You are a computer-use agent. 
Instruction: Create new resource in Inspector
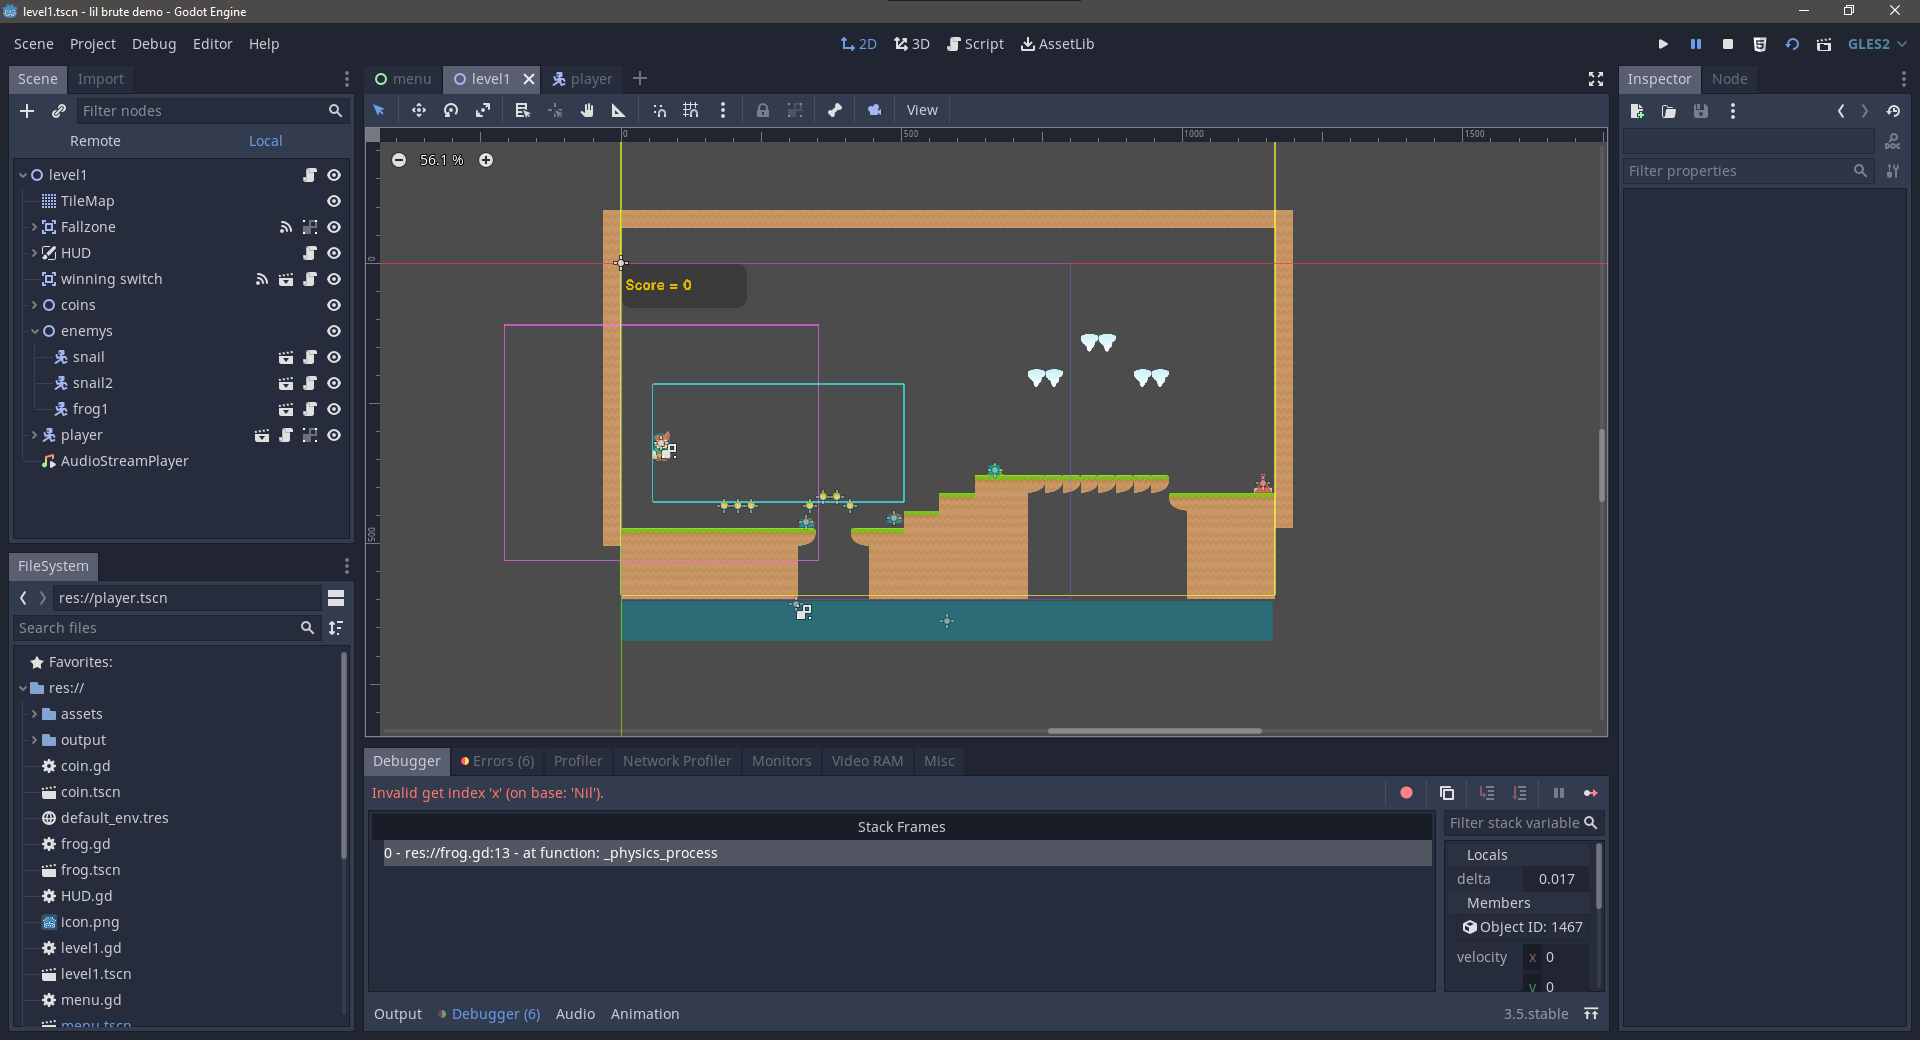1637,111
